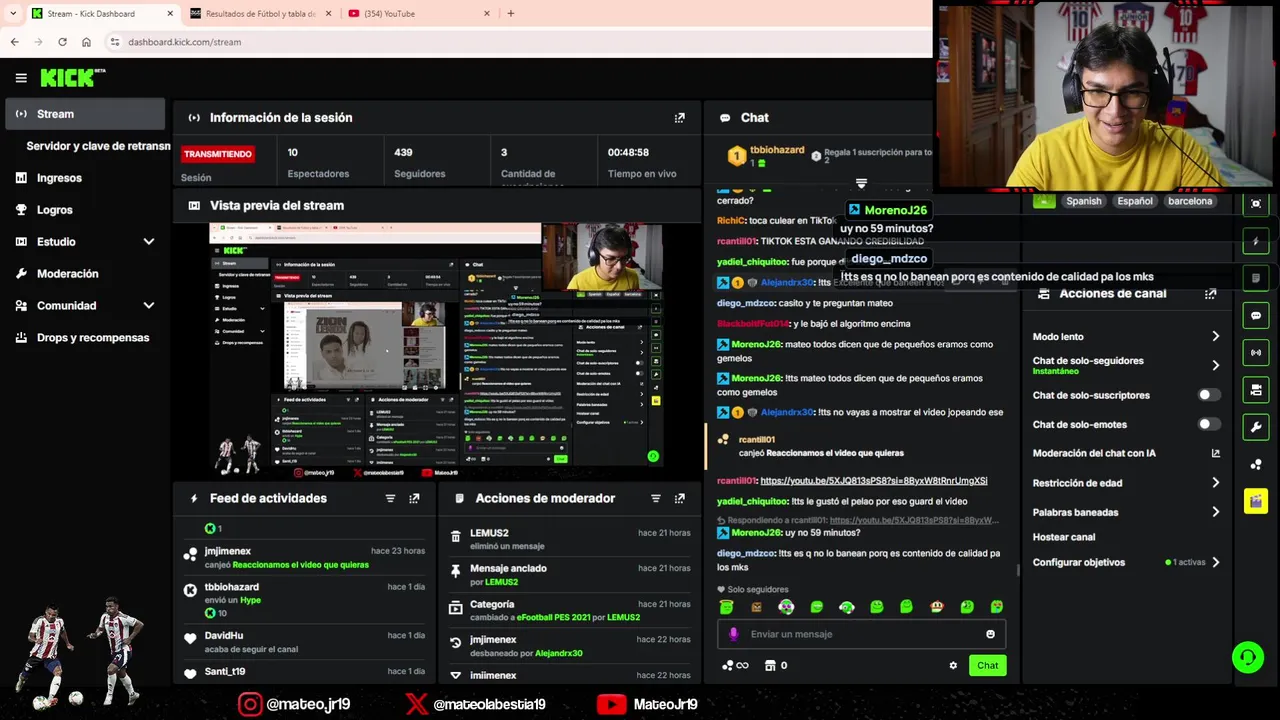Open Moderación del chat con IA external link
This screenshot has height=720, width=1280.
pyautogui.click(x=1216, y=453)
